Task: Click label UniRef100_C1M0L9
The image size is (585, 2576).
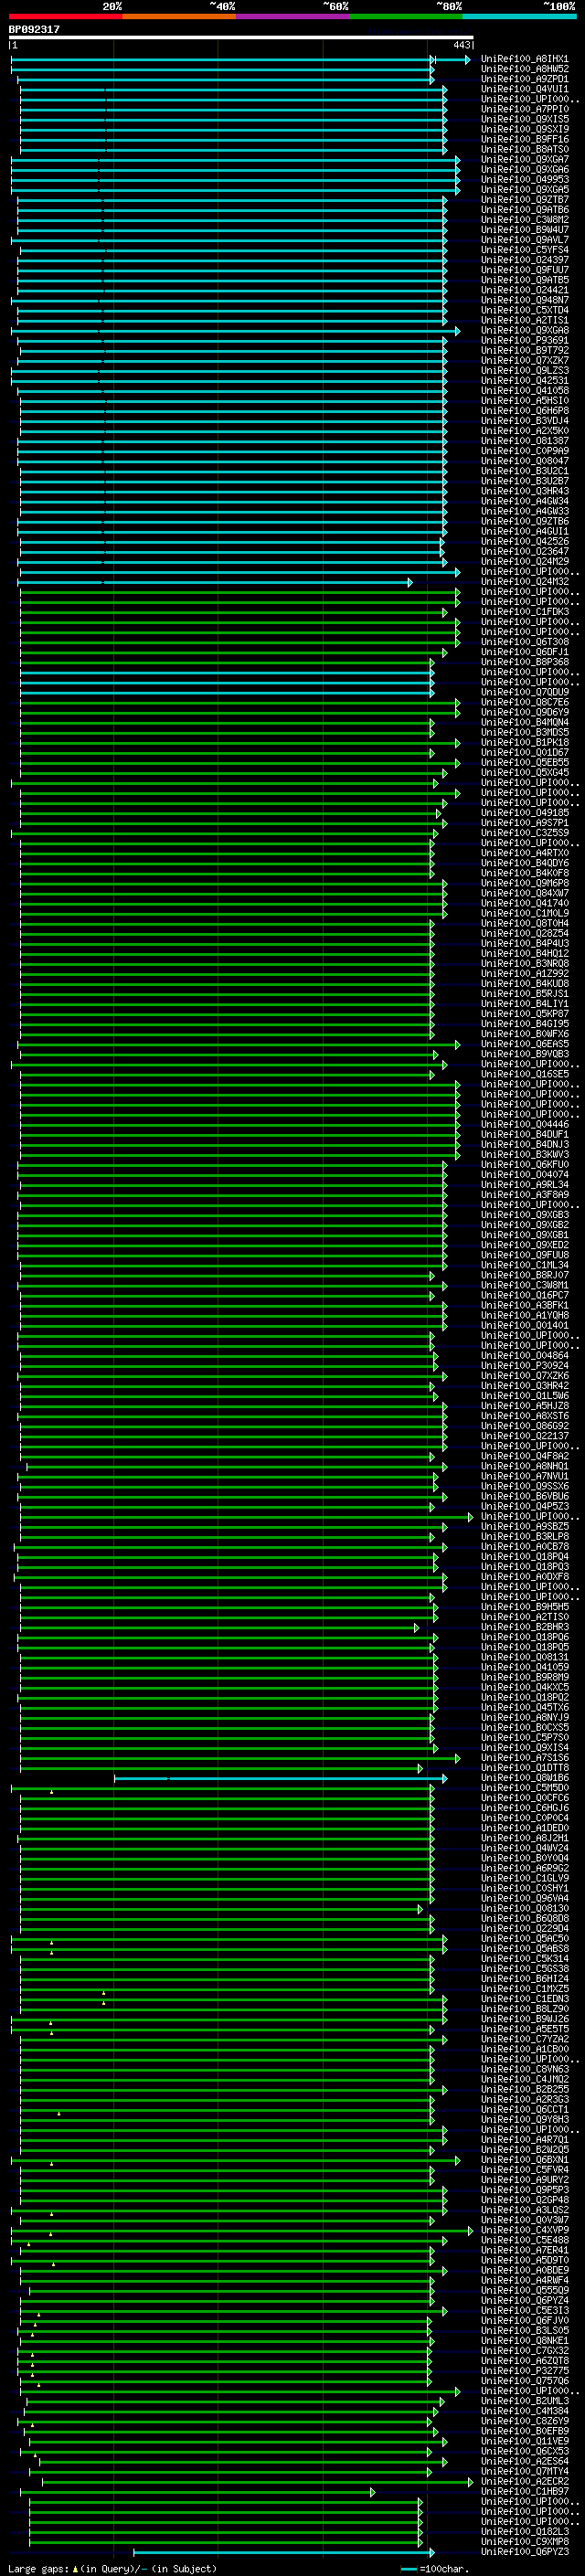Action: click(x=524, y=914)
